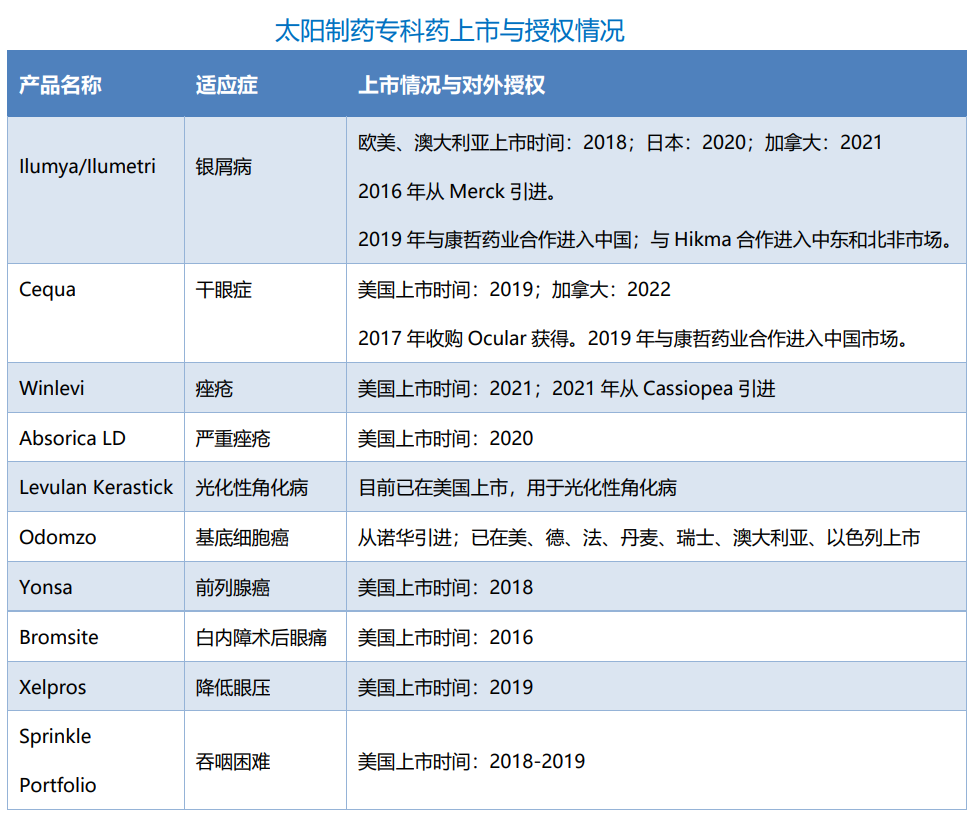Click the Odomzo product cell

pyautogui.click(x=58, y=538)
